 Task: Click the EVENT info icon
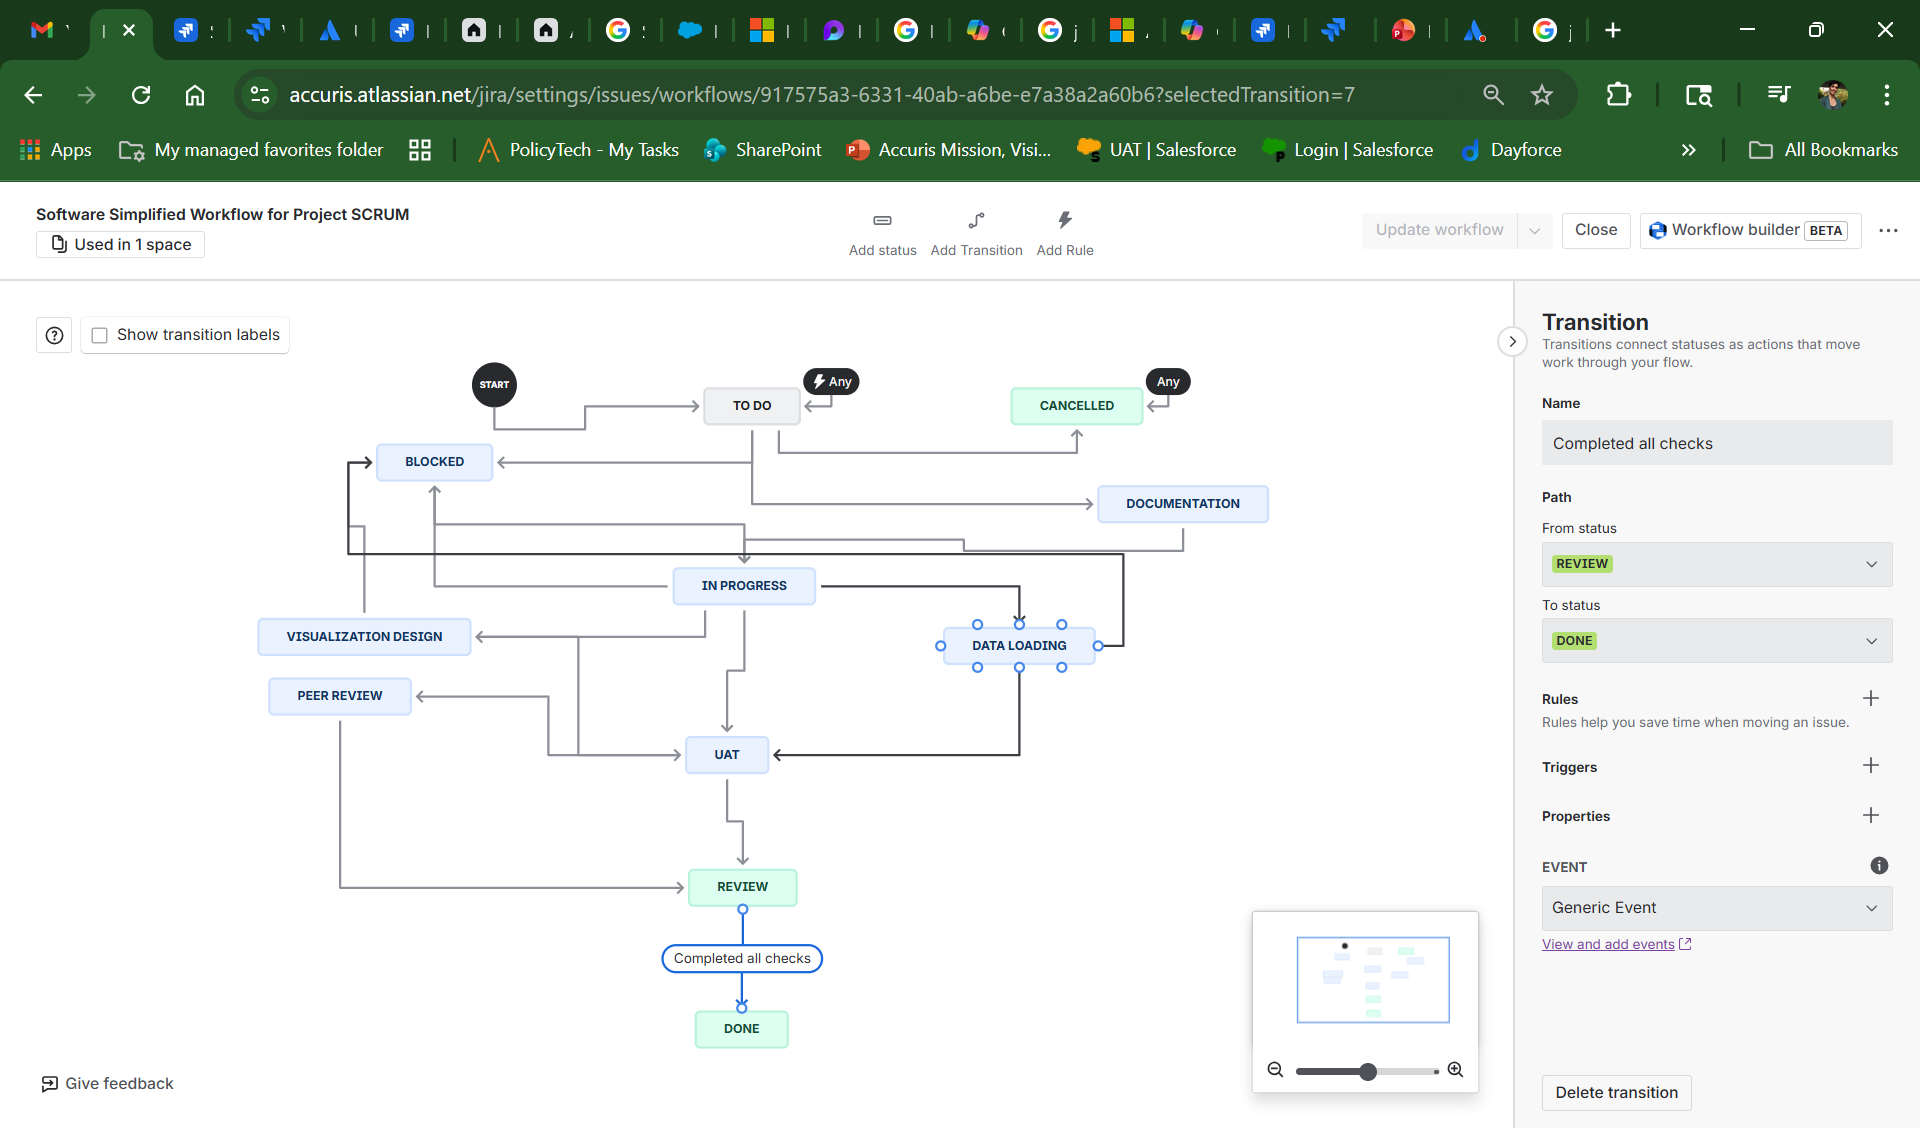1879,866
